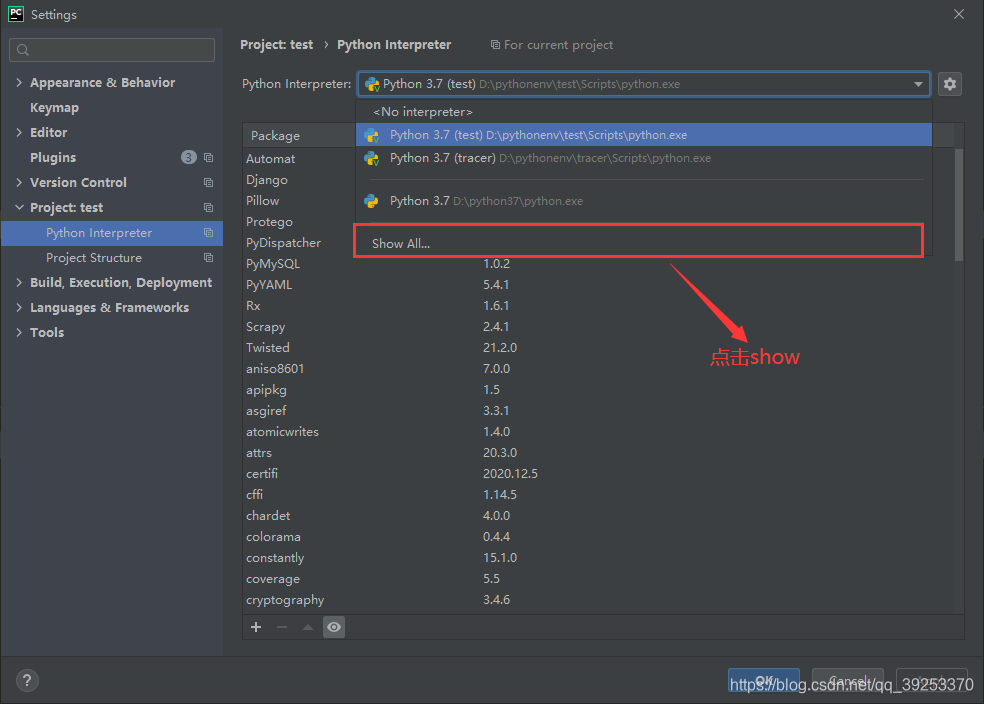This screenshot has width=984, height=704.
Task: Expand the Tools section
Action: pyautogui.click(x=19, y=333)
